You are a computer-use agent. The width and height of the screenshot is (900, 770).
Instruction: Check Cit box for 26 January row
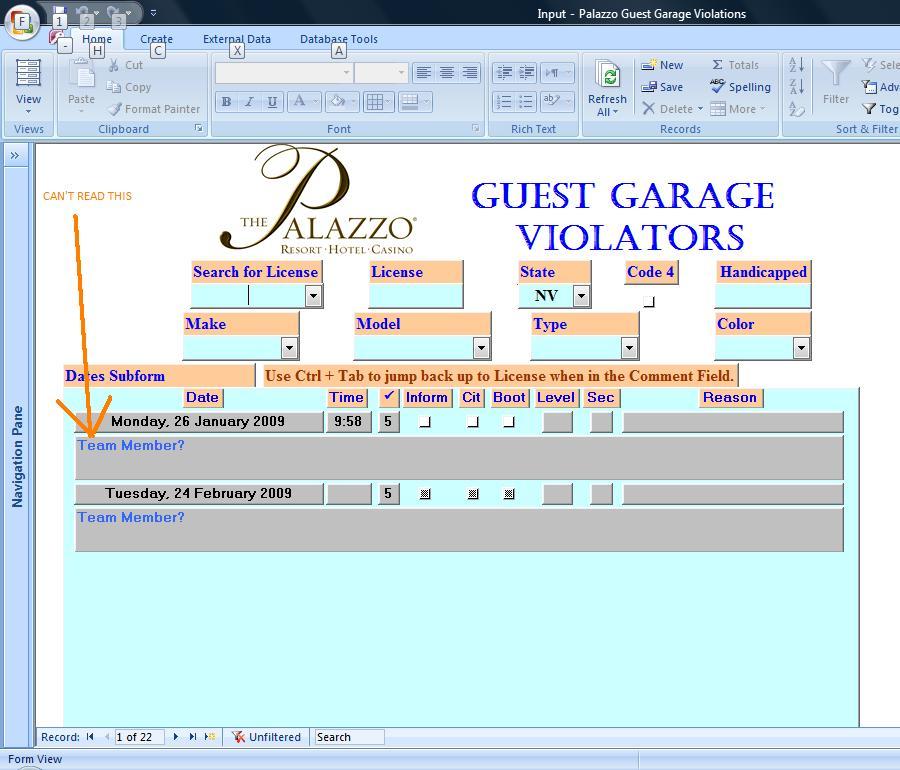[473, 422]
